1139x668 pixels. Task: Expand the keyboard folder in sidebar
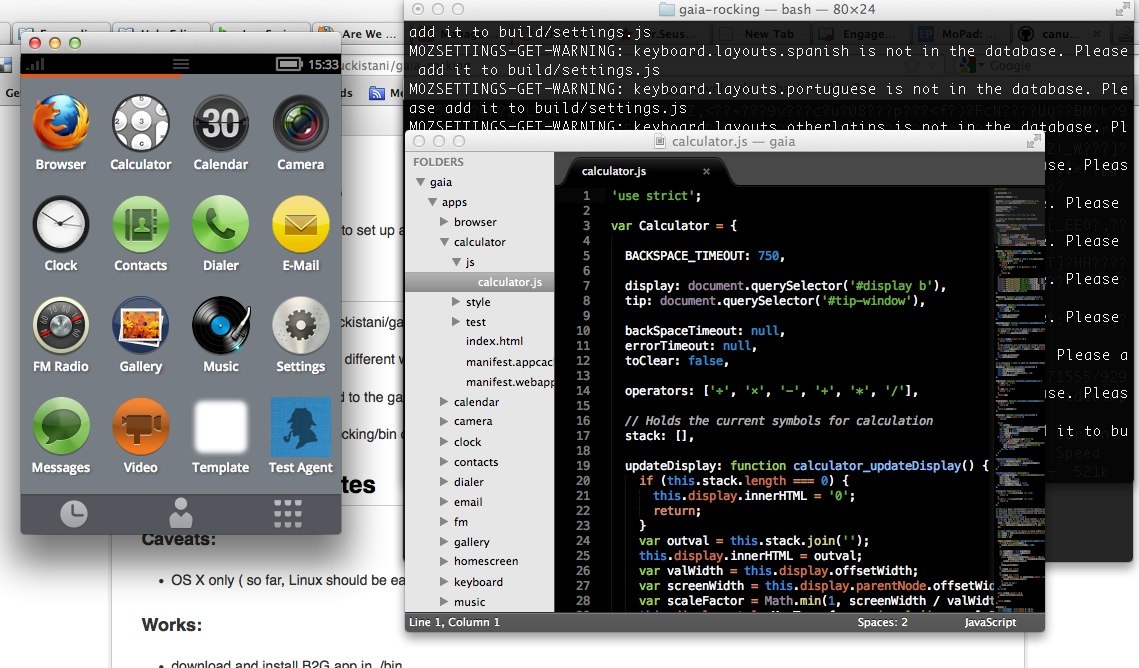point(445,582)
